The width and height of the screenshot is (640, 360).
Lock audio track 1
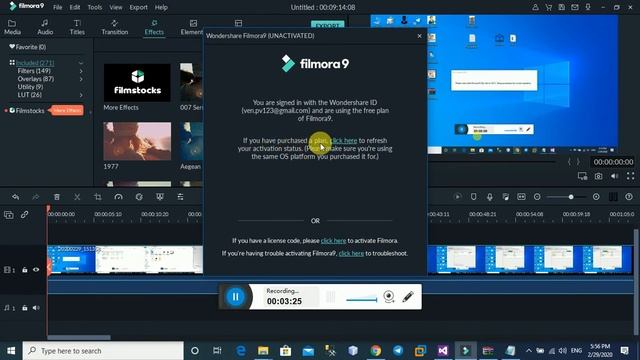pyautogui.click(x=25, y=308)
